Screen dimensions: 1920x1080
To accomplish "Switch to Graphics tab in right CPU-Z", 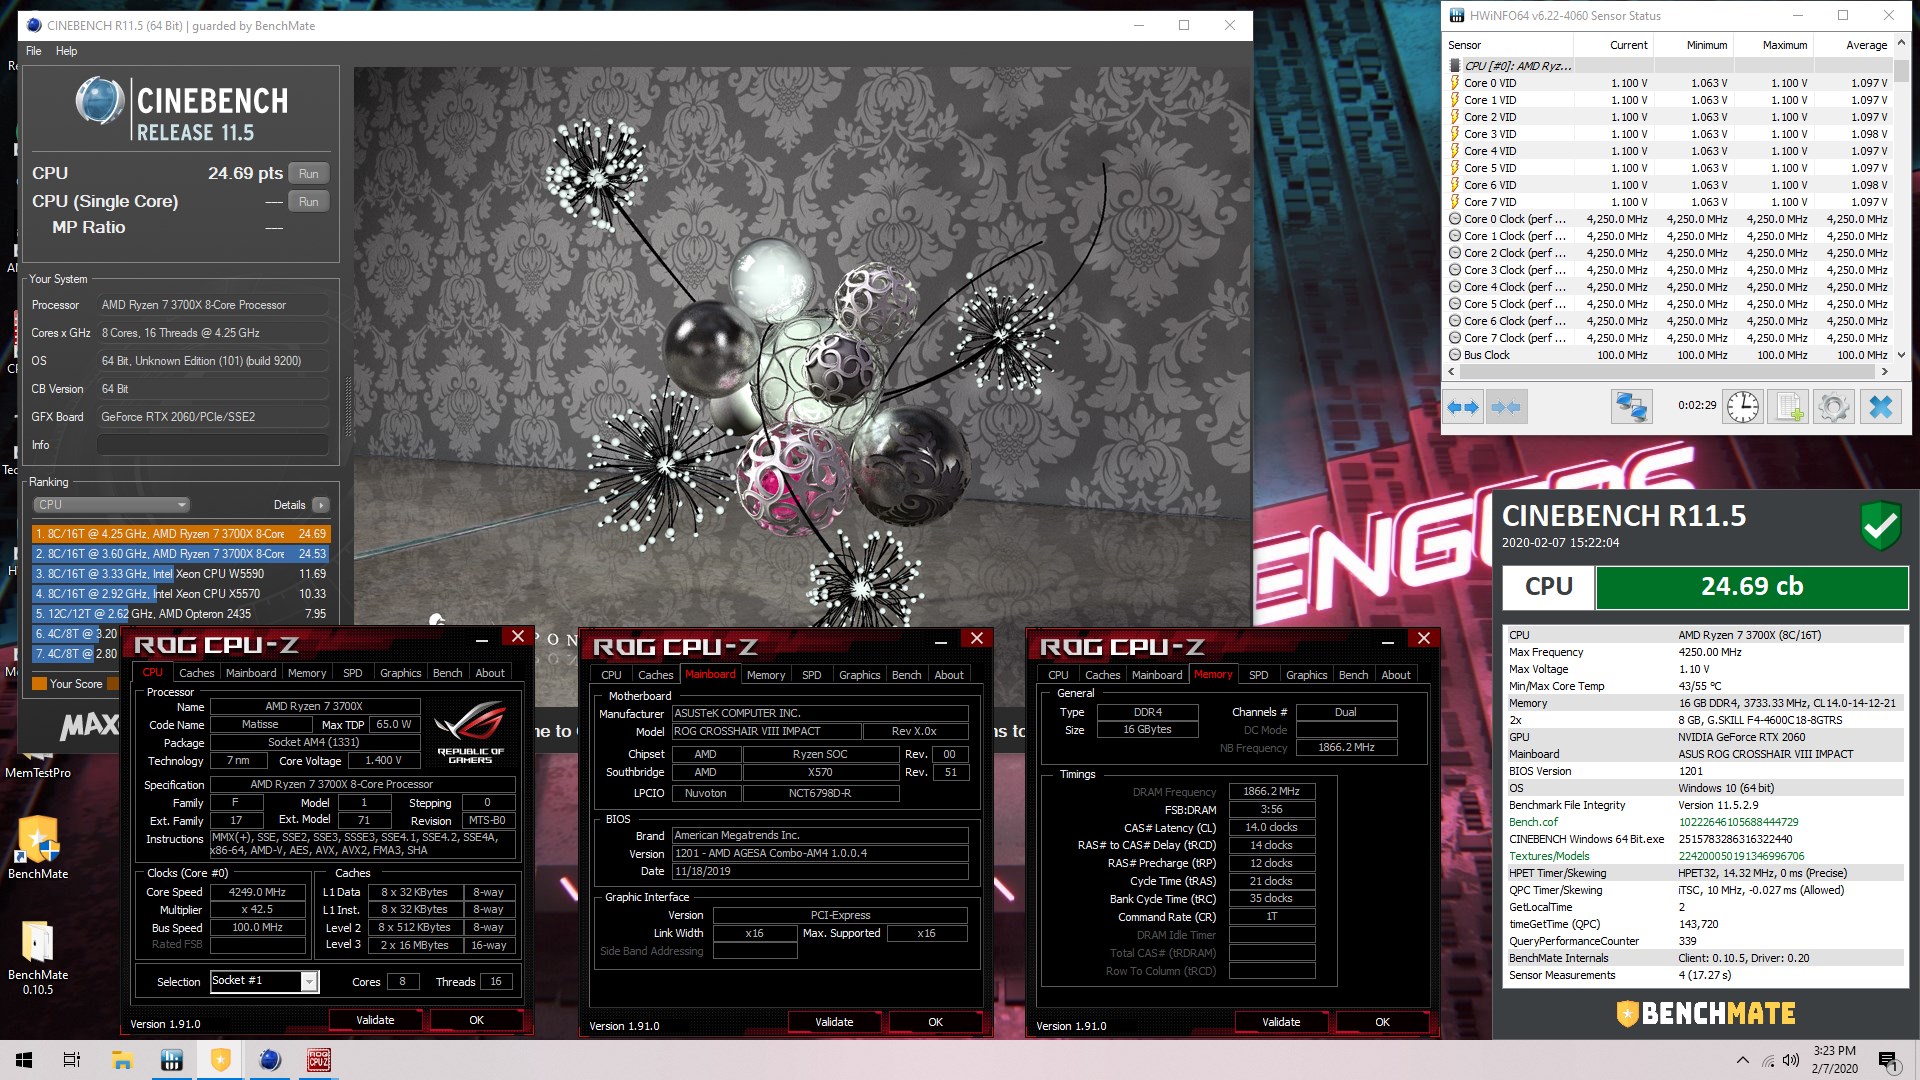I will pos(1306,675).
